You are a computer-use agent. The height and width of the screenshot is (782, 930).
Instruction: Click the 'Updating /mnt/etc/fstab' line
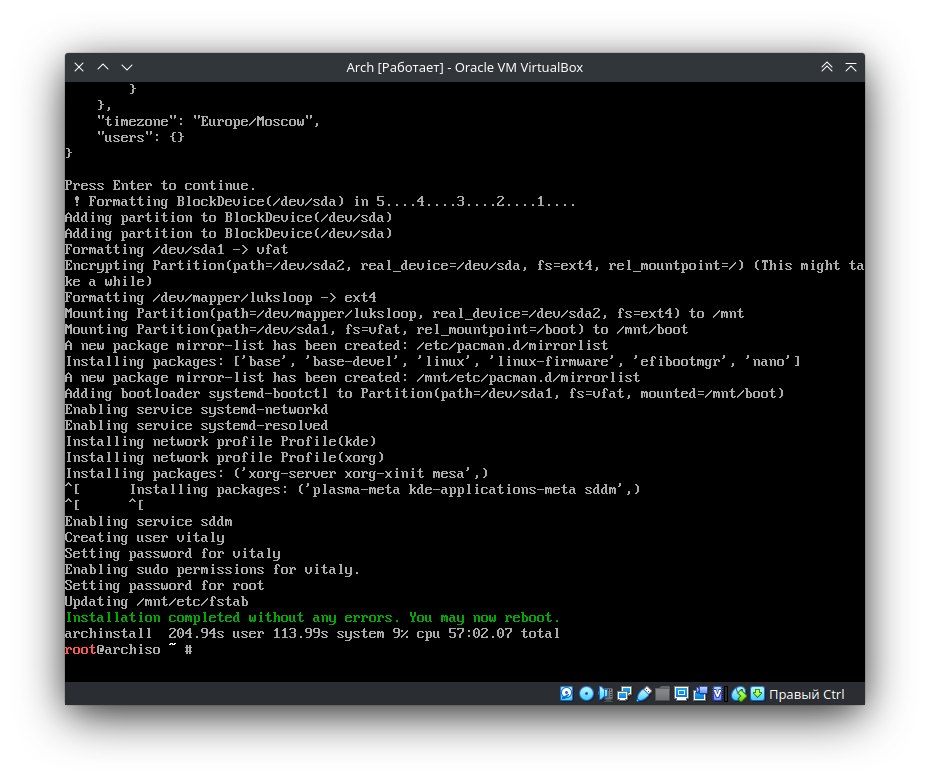click(x=157, y=602)
